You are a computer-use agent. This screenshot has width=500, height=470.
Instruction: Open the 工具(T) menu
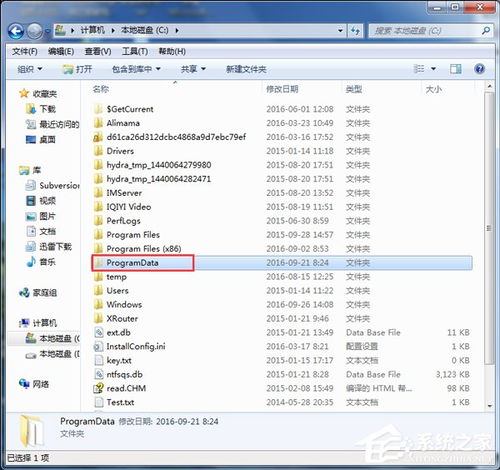[135, 51]
